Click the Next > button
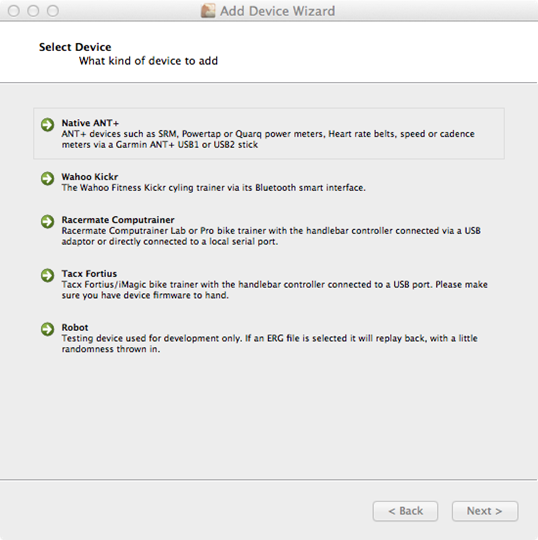 [485, 511]
